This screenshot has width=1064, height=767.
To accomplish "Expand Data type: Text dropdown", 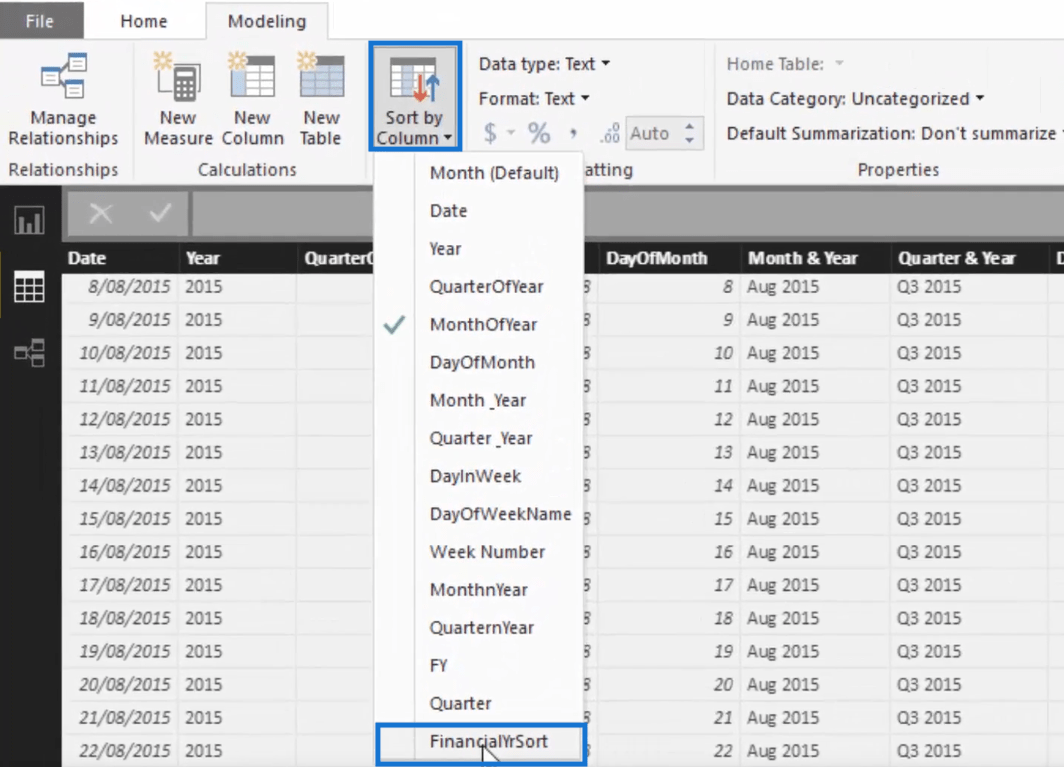I will 544,64.
